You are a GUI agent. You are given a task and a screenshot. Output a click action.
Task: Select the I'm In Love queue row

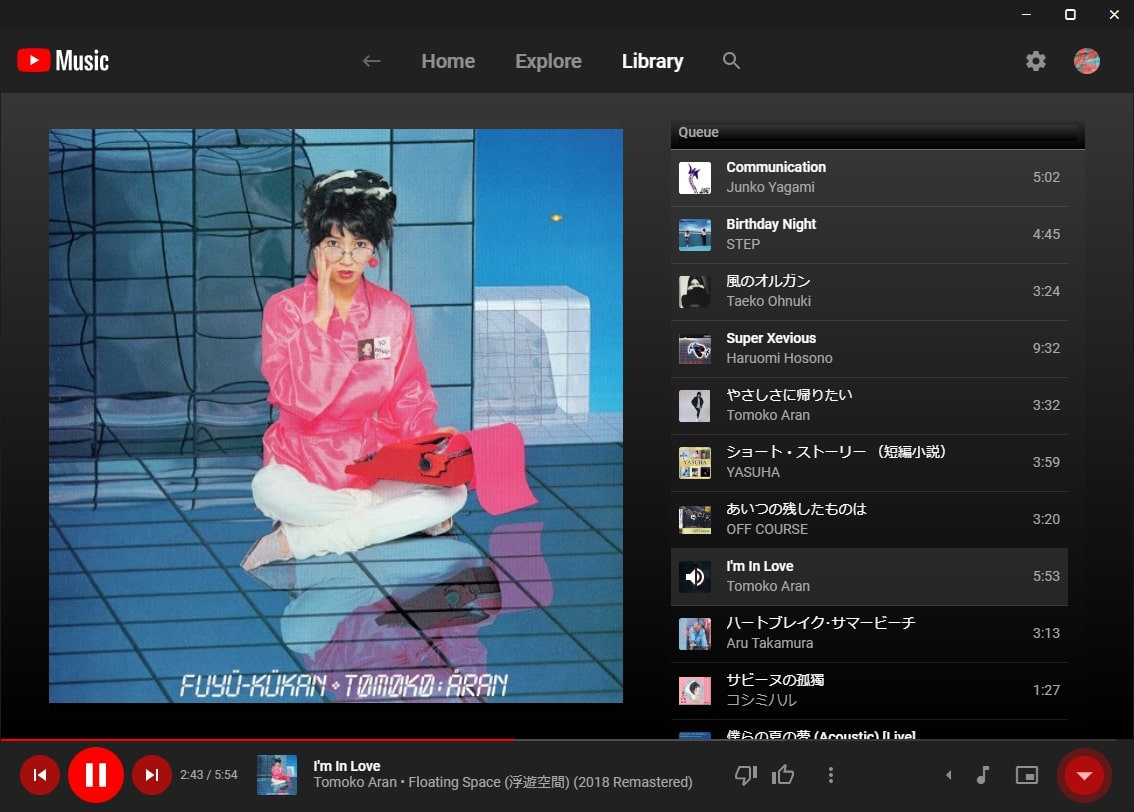coord(869,576)
